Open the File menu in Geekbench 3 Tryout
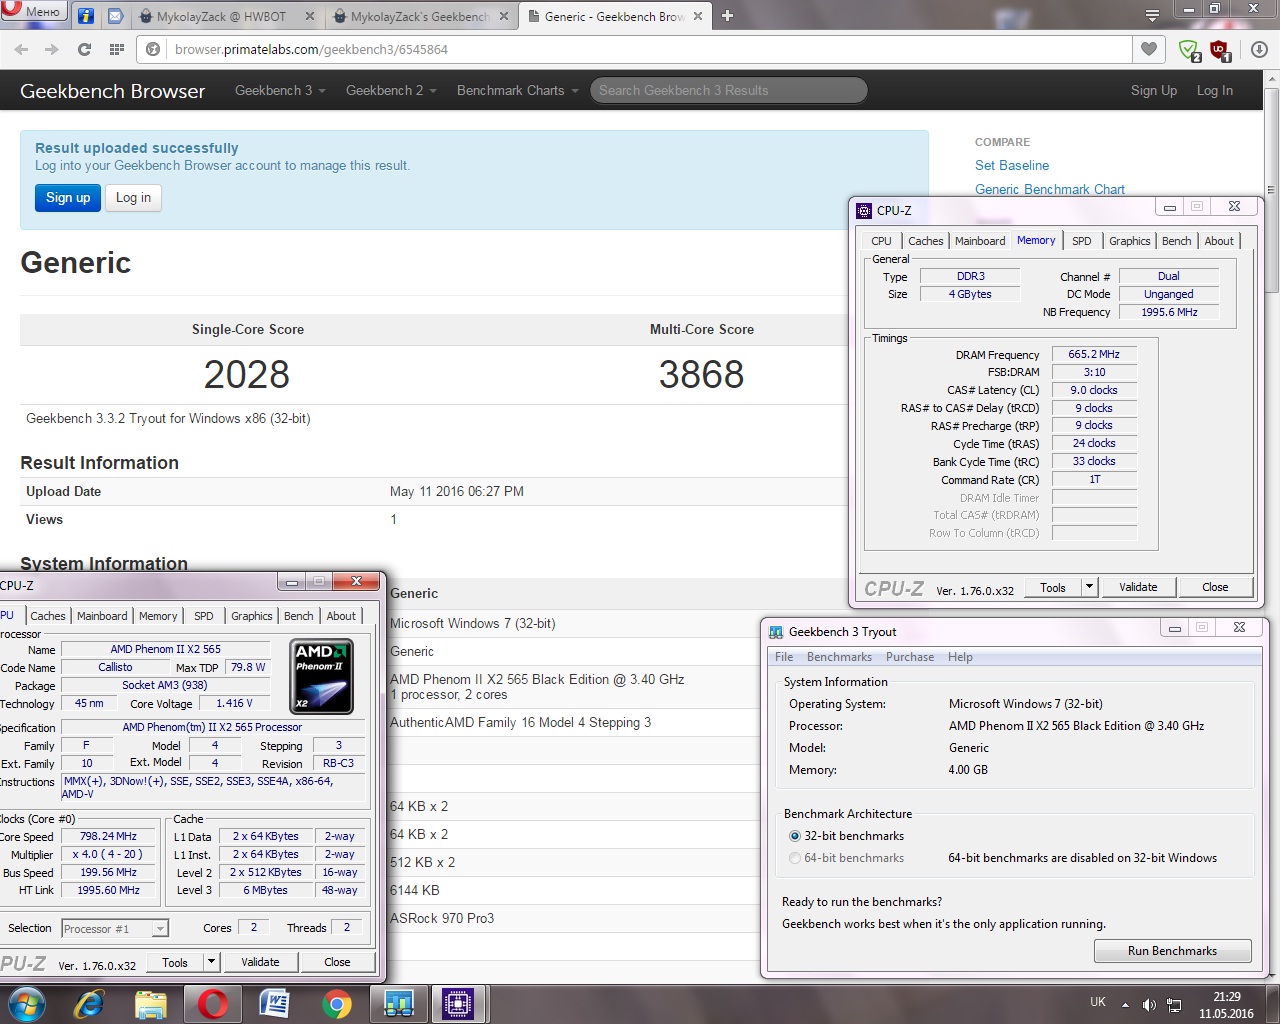Image resolution: width=1280 pixels, height=1024 pixels. point(784,657)
